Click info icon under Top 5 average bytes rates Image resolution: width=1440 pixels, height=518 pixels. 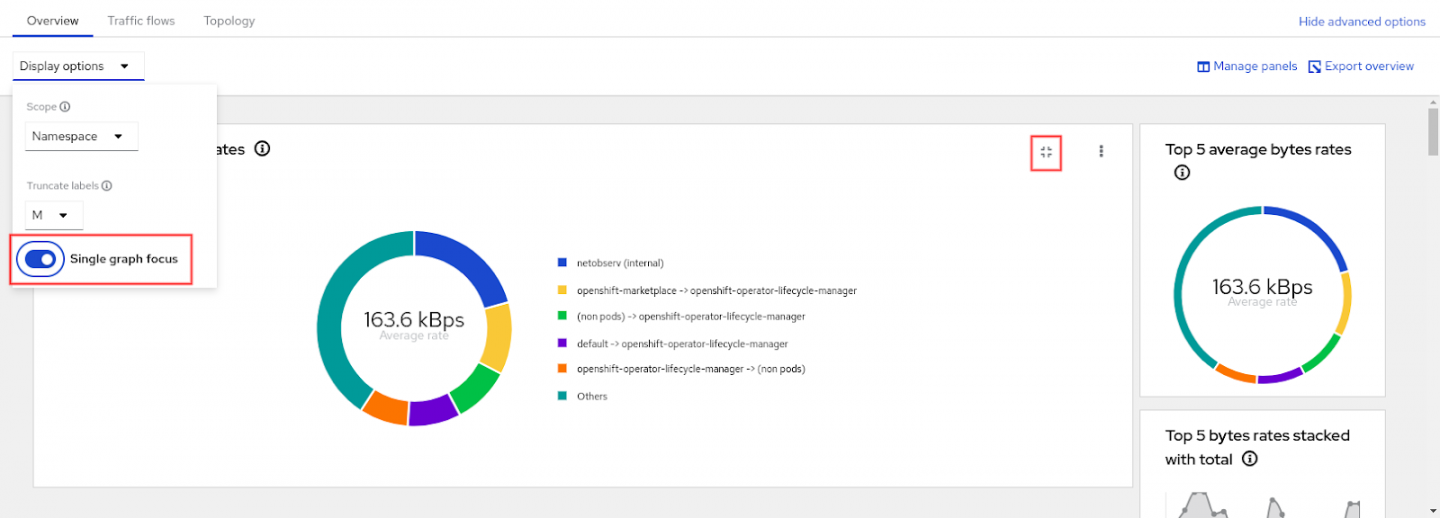click(x=1182, y=173)
